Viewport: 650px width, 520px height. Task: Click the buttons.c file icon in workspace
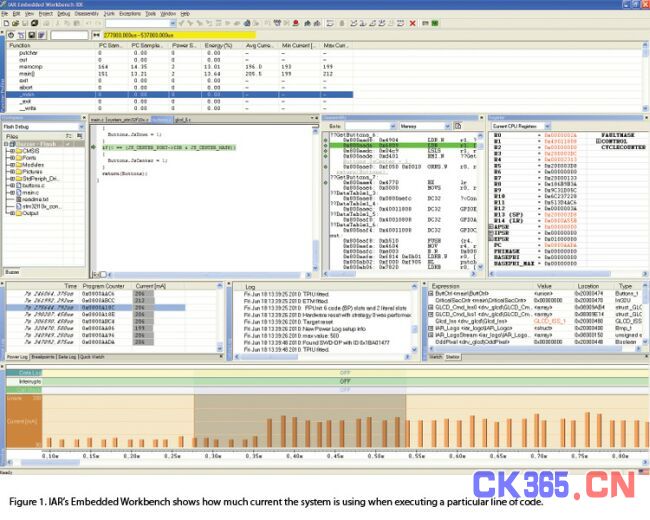tap(18, 185)
